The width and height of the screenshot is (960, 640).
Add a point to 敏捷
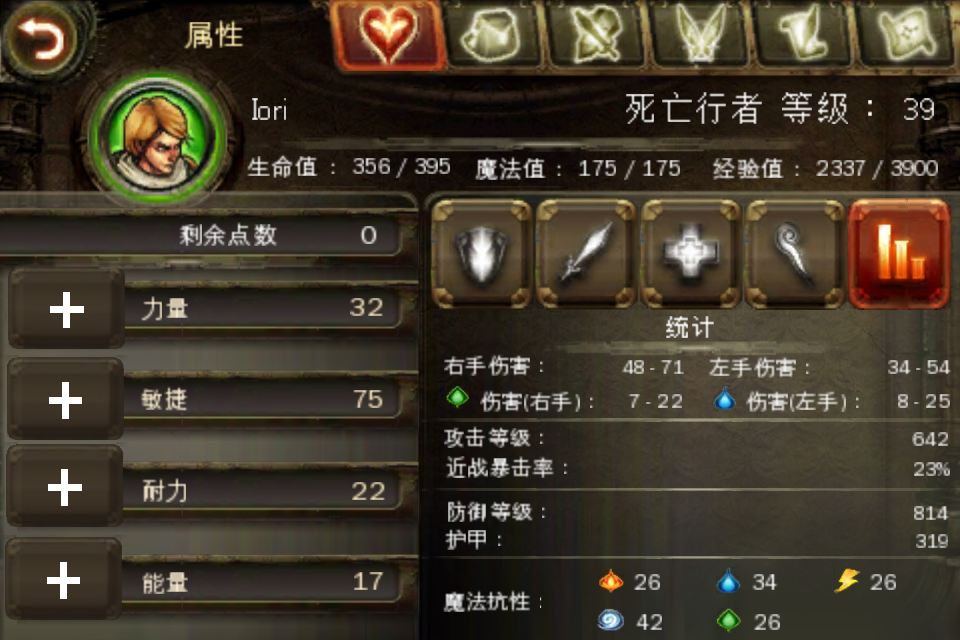[x=66, y=400]
